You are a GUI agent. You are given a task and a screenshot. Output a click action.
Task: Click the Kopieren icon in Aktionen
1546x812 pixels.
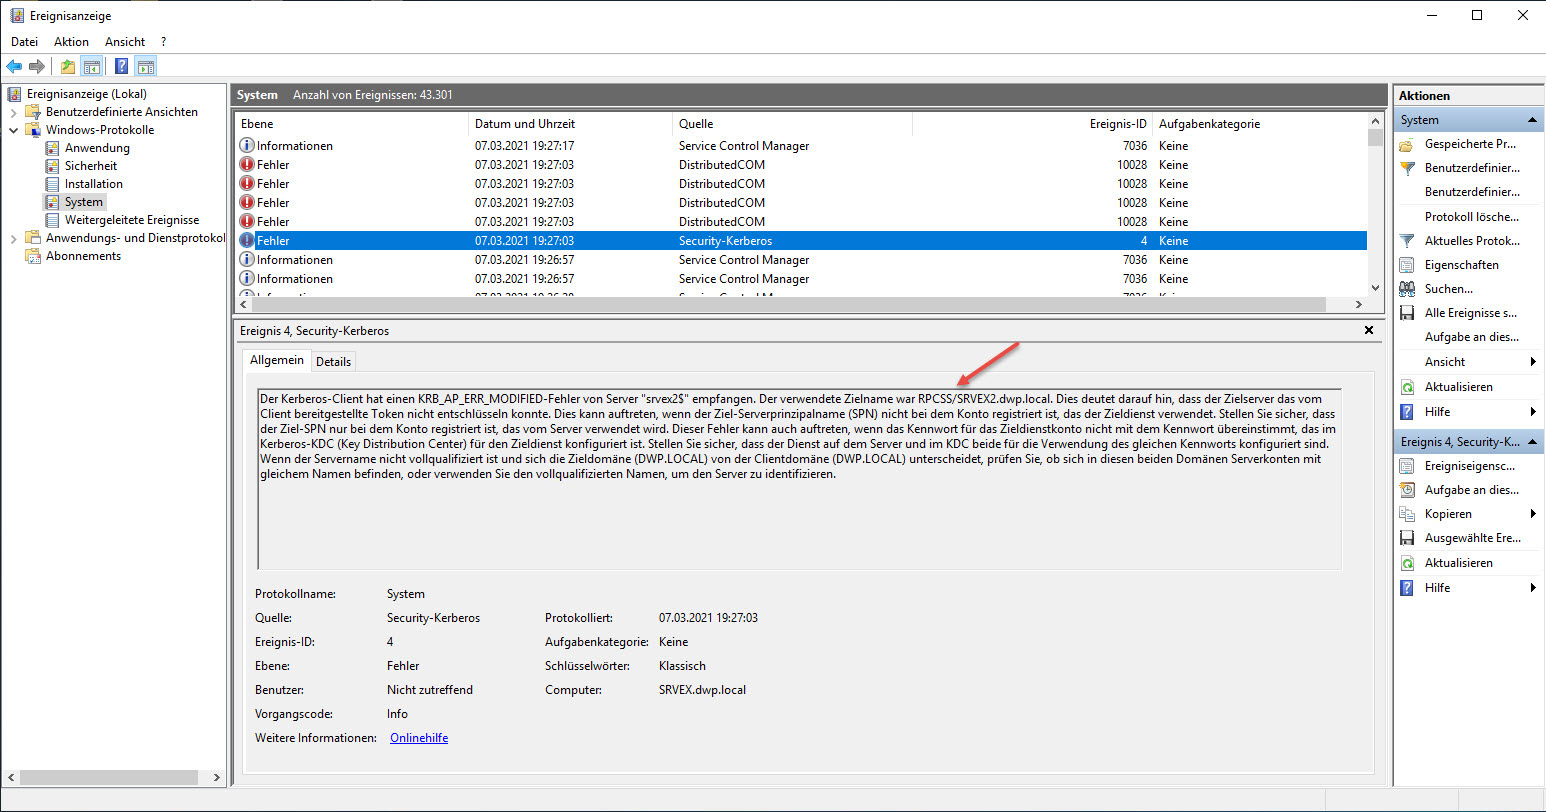[1407, 514]
